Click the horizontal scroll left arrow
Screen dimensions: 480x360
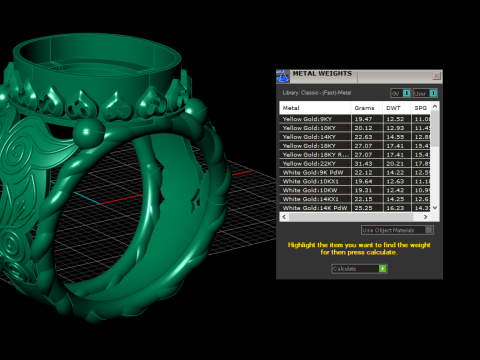coord(284,217)
